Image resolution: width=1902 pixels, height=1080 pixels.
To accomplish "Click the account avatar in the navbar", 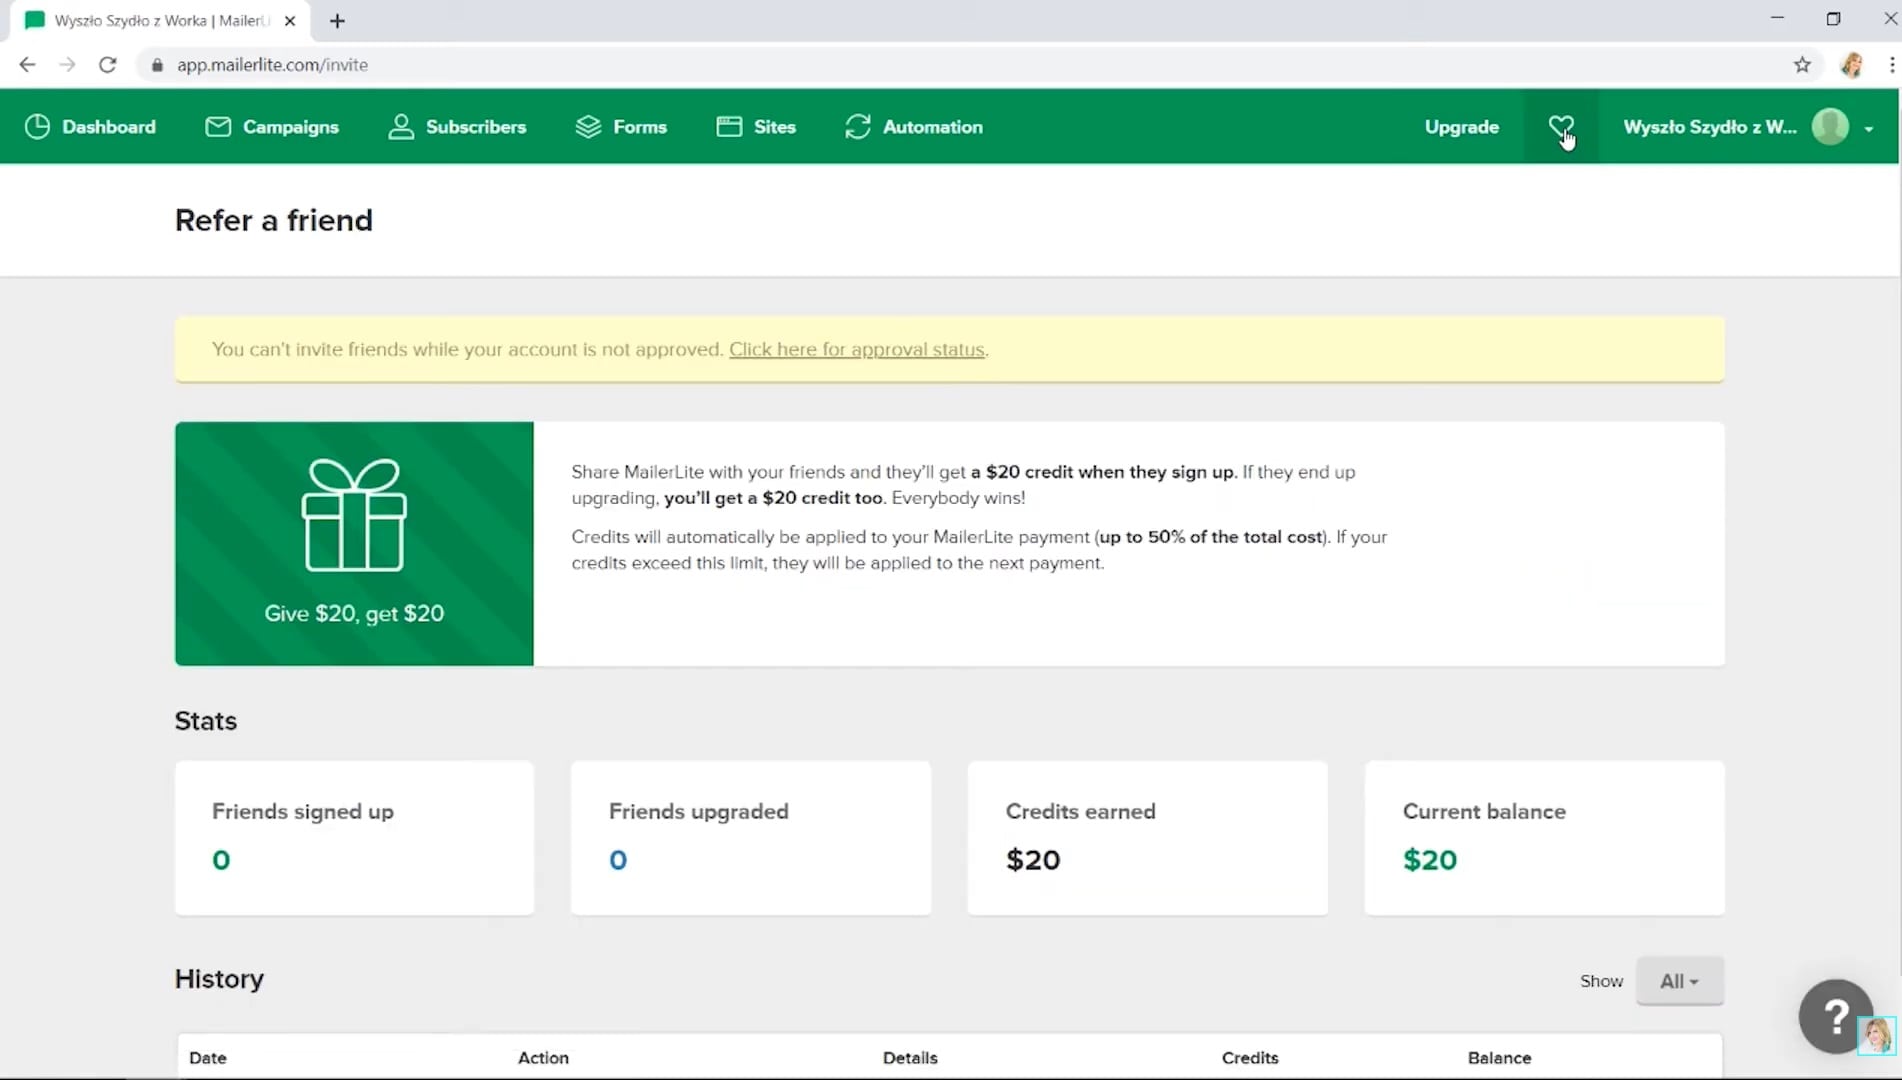I will click(1830, 127).
